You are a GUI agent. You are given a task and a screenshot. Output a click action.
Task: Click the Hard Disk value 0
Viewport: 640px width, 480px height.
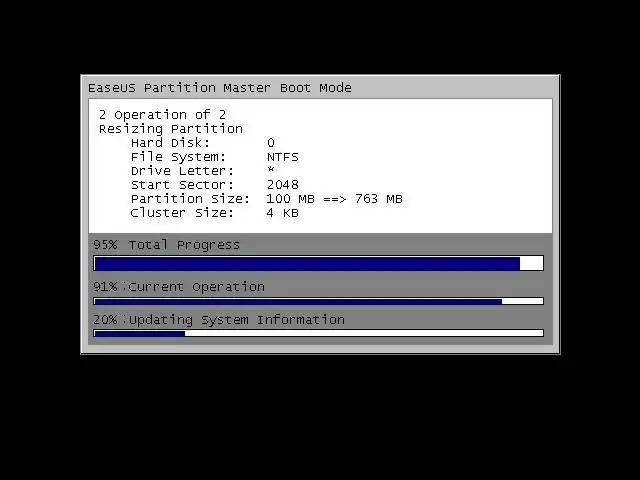(x=271, y=143)
